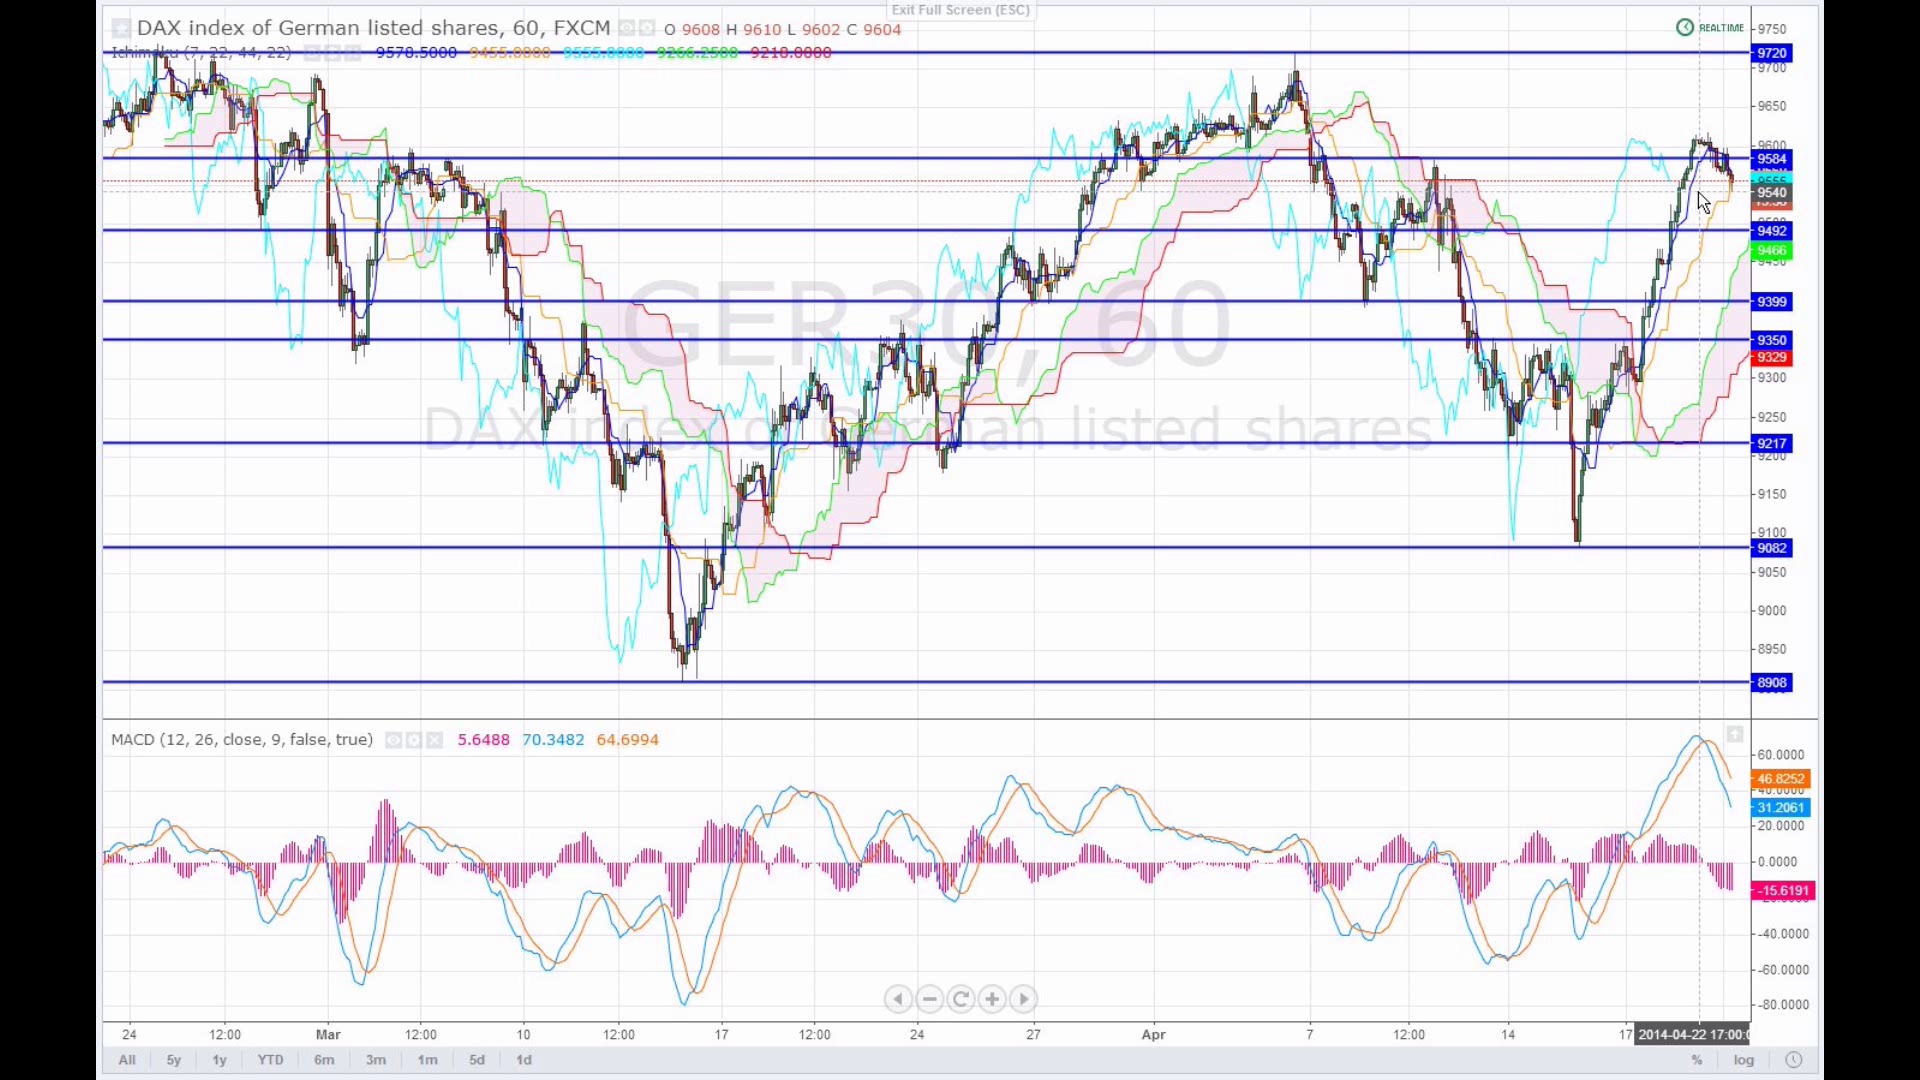
Task: Open MACD indicator settings gear
Action: coord(413,740)
